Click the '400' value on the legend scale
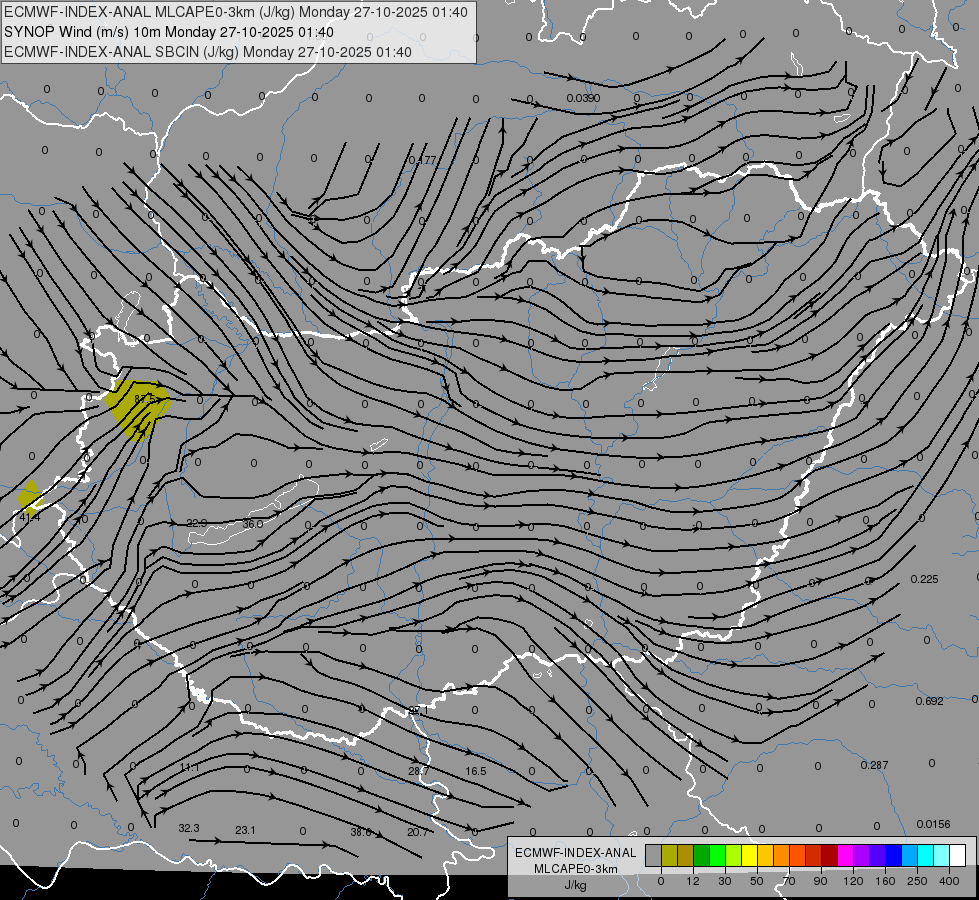The width and height of the screenshot is (979, 900). coord(949,881)
